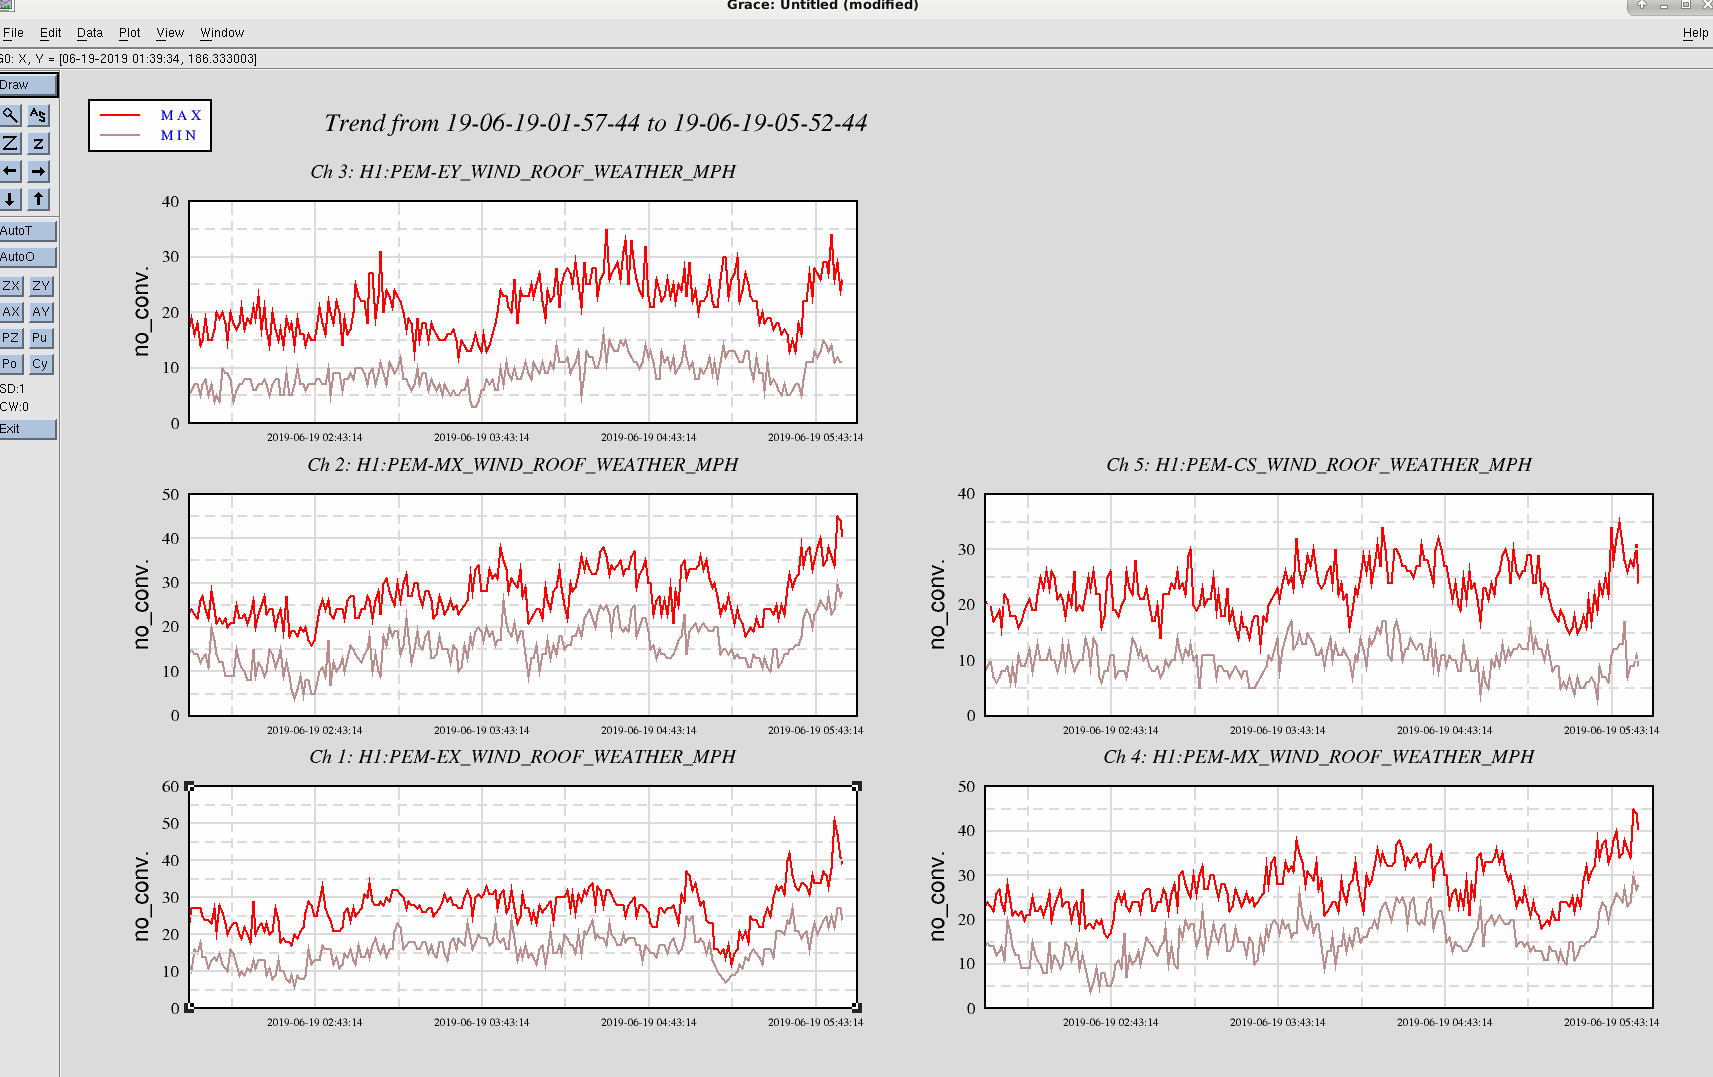Click the down arrow scroll icon
Screen dimensions: 1713x1077
click(10, 199)
